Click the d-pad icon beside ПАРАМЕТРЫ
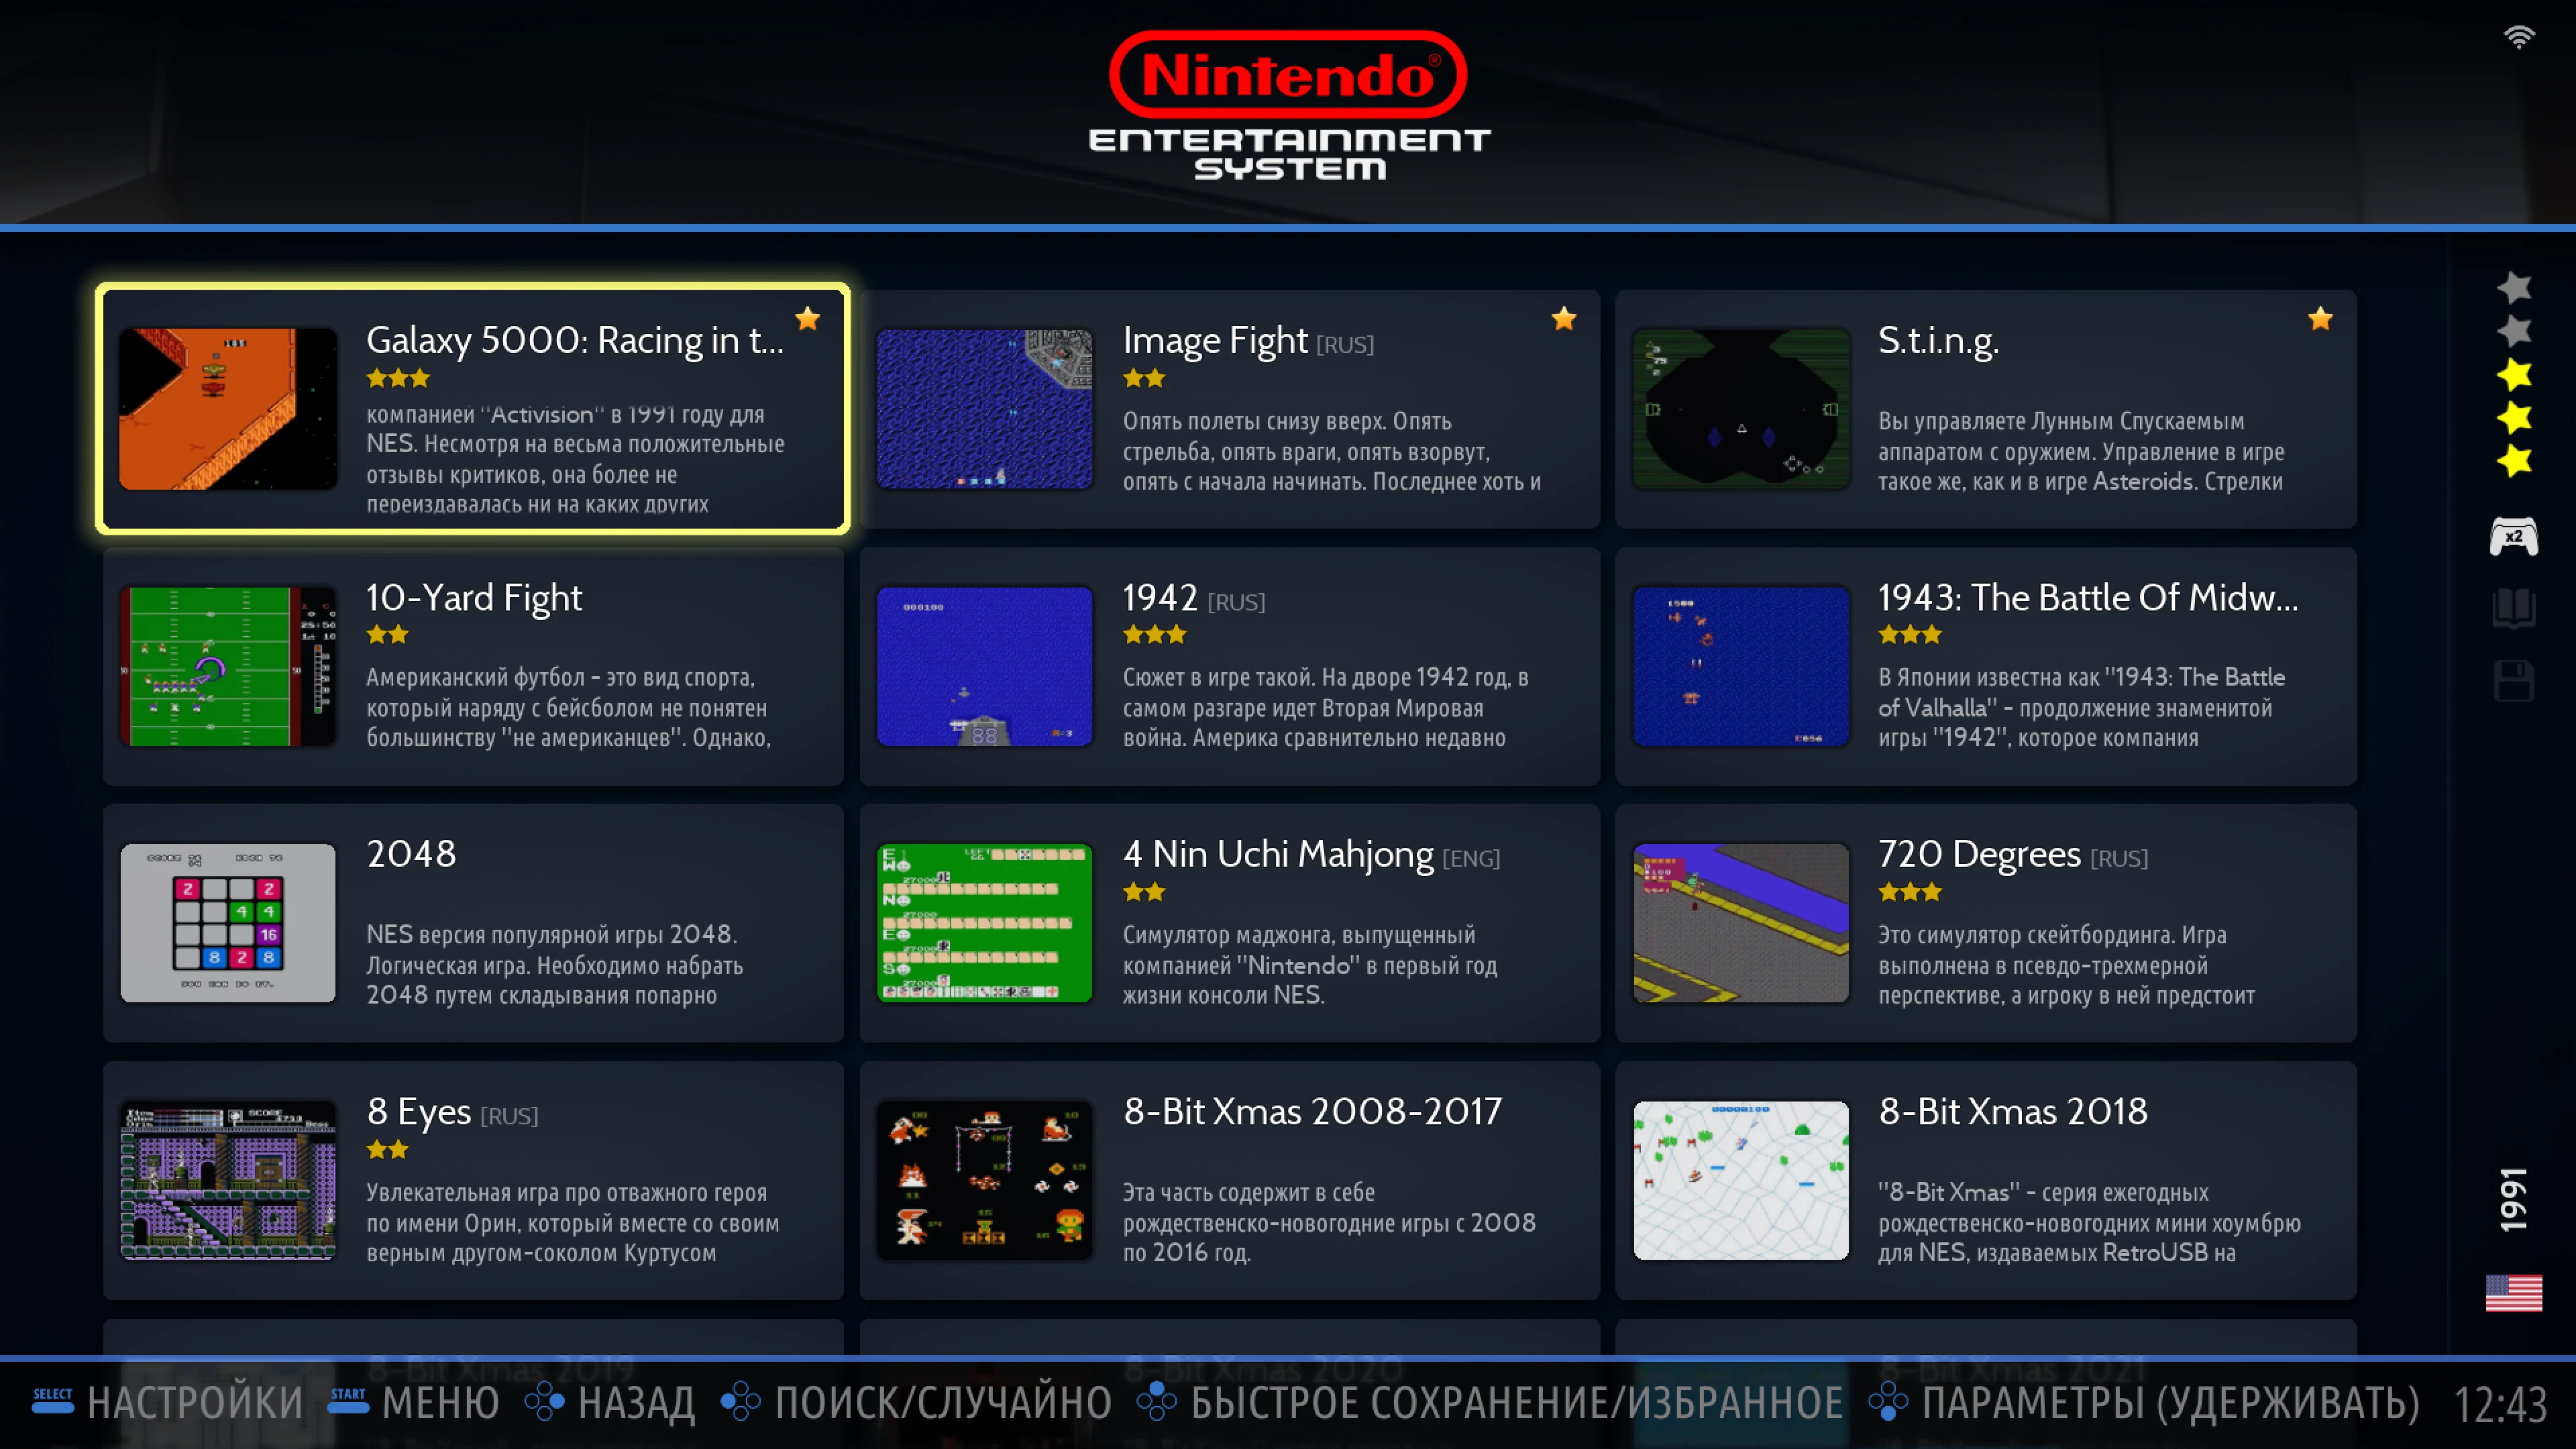The width and height of the screenshot is (2576, 1449). (1888, 1401)
